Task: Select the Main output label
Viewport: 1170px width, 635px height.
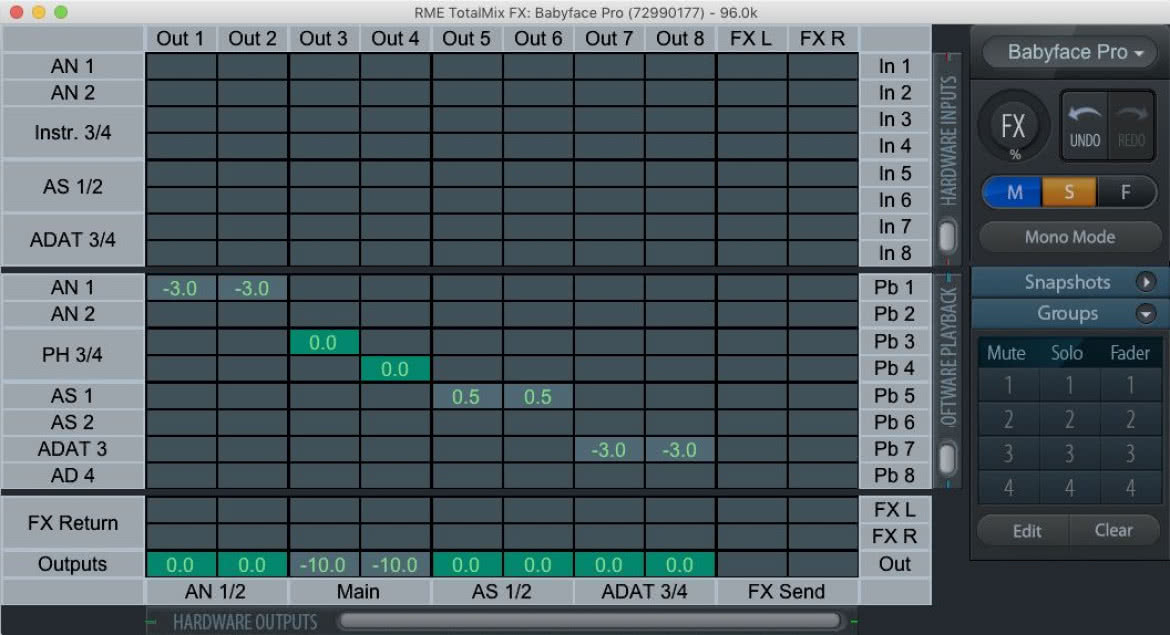Action: point(358,592)
